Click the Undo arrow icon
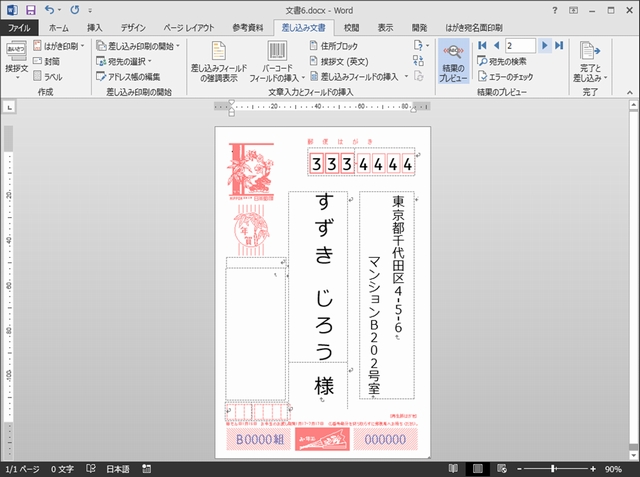640x477 pixels. [x=49, y=10]
